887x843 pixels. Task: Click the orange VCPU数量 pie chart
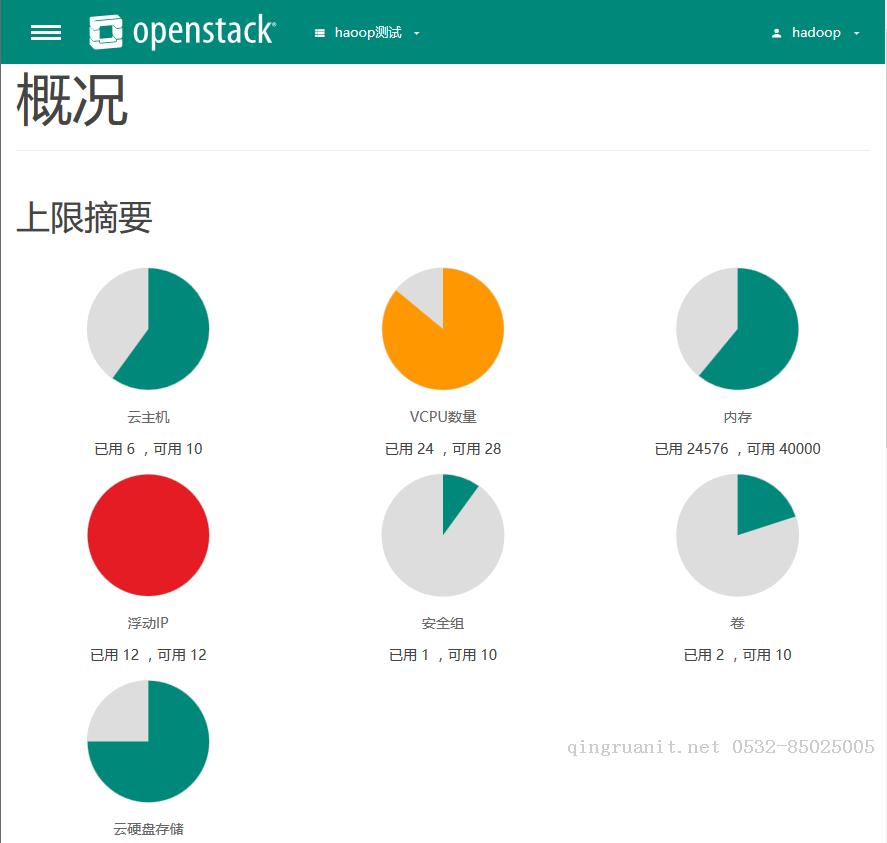[443, 328]
